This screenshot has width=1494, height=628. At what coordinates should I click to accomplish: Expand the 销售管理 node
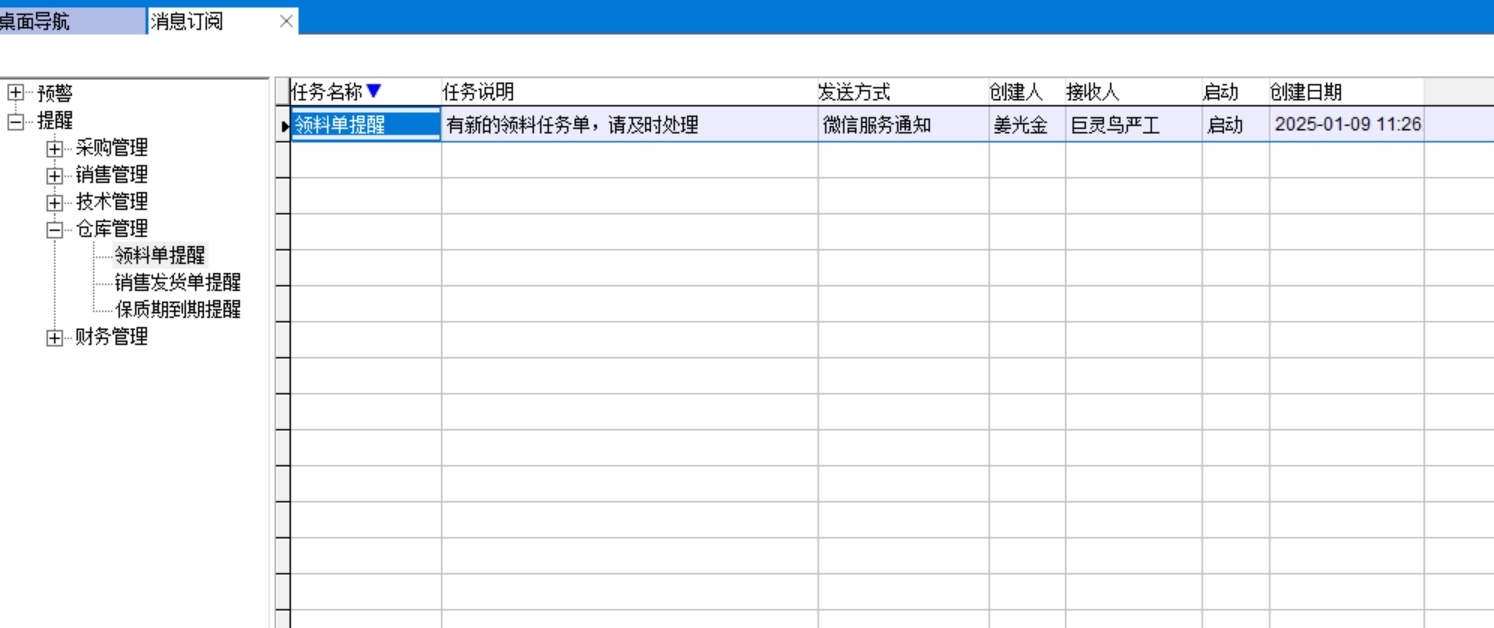[x=54, y=176]
